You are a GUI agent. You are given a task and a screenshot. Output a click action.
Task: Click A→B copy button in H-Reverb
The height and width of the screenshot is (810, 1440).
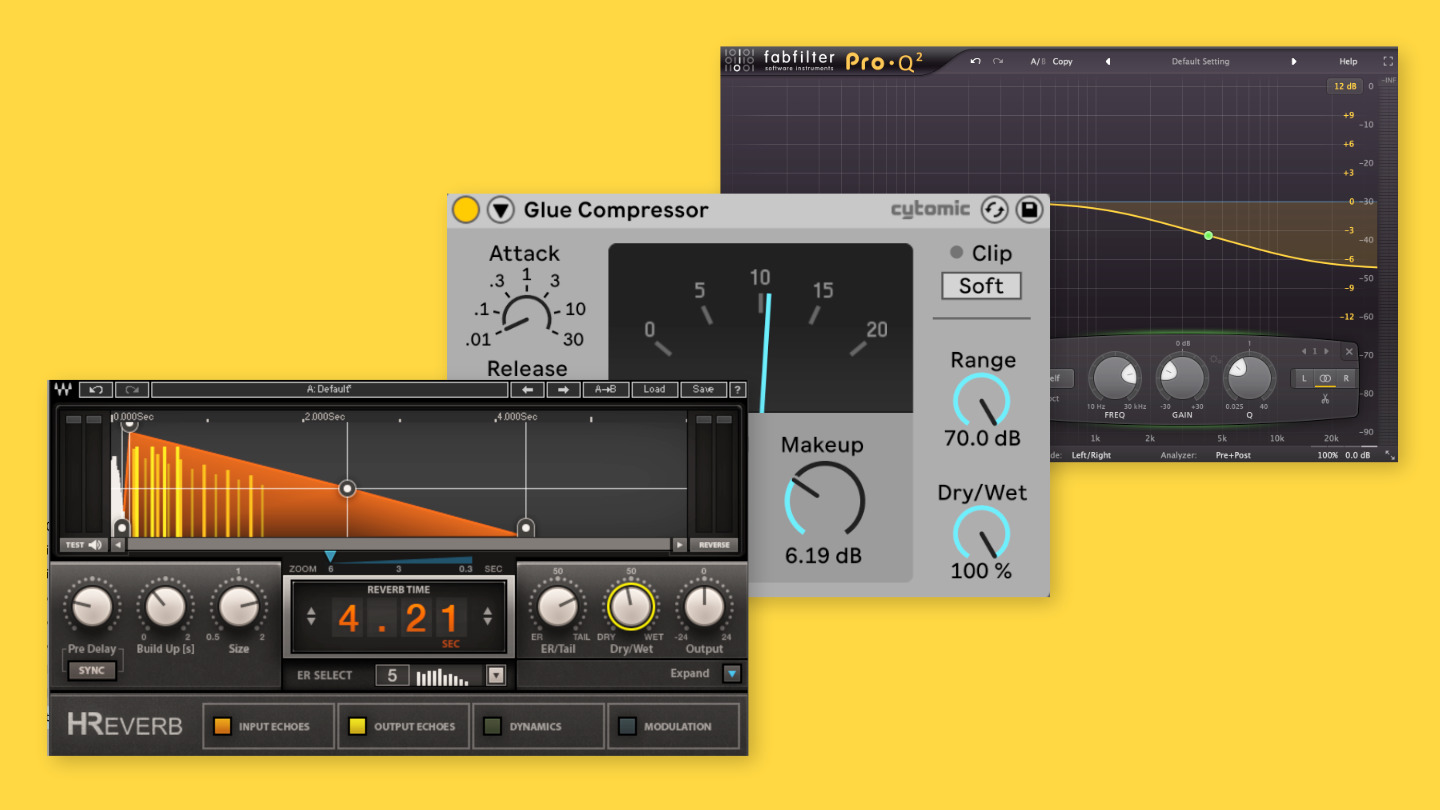[x=605, y=390]
